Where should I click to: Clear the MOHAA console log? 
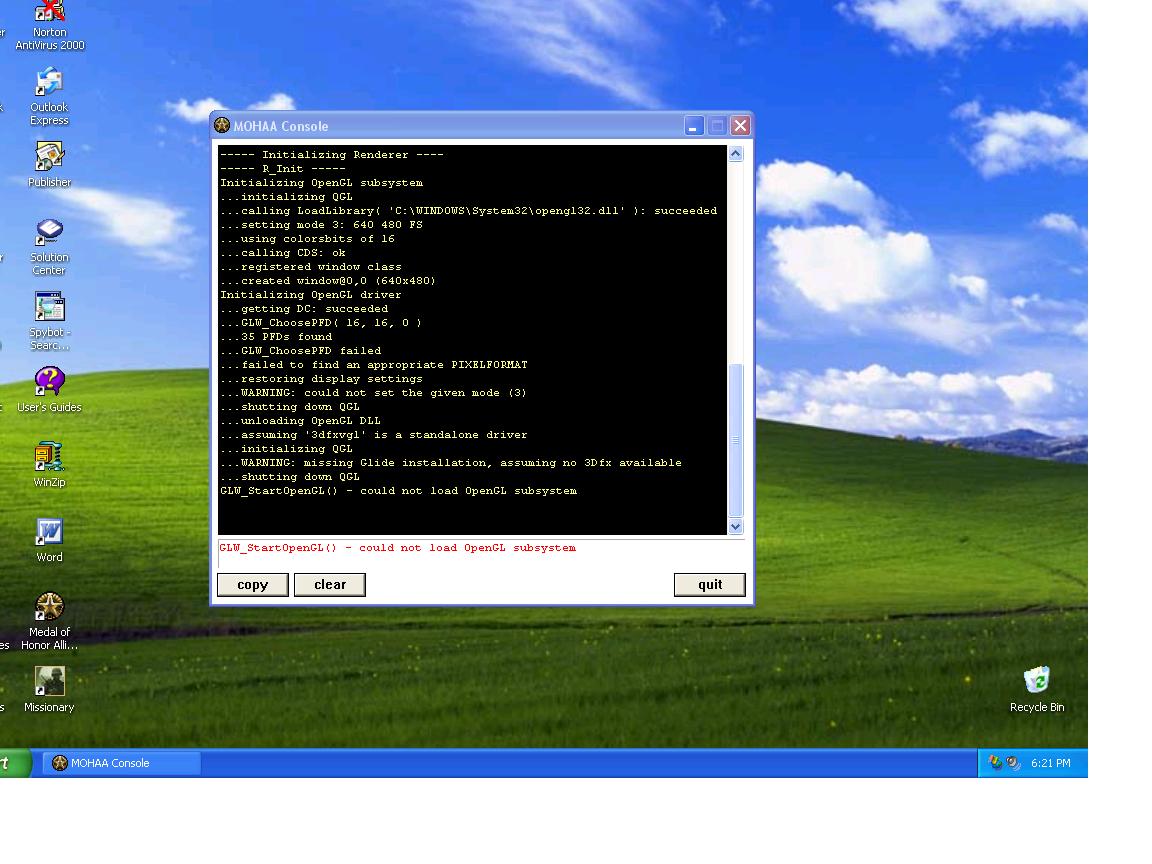(330, 585)
